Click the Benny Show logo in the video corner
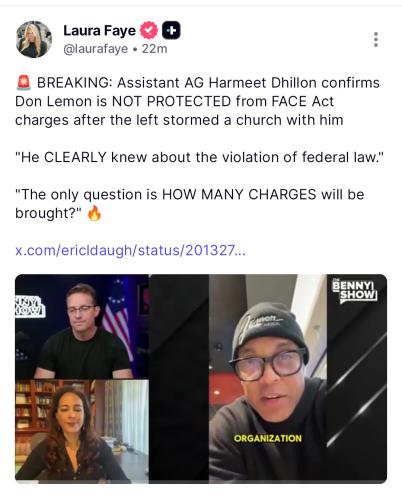Image resolution: width=402 pixels, height=500 pixels. click(x=355, y=291)
